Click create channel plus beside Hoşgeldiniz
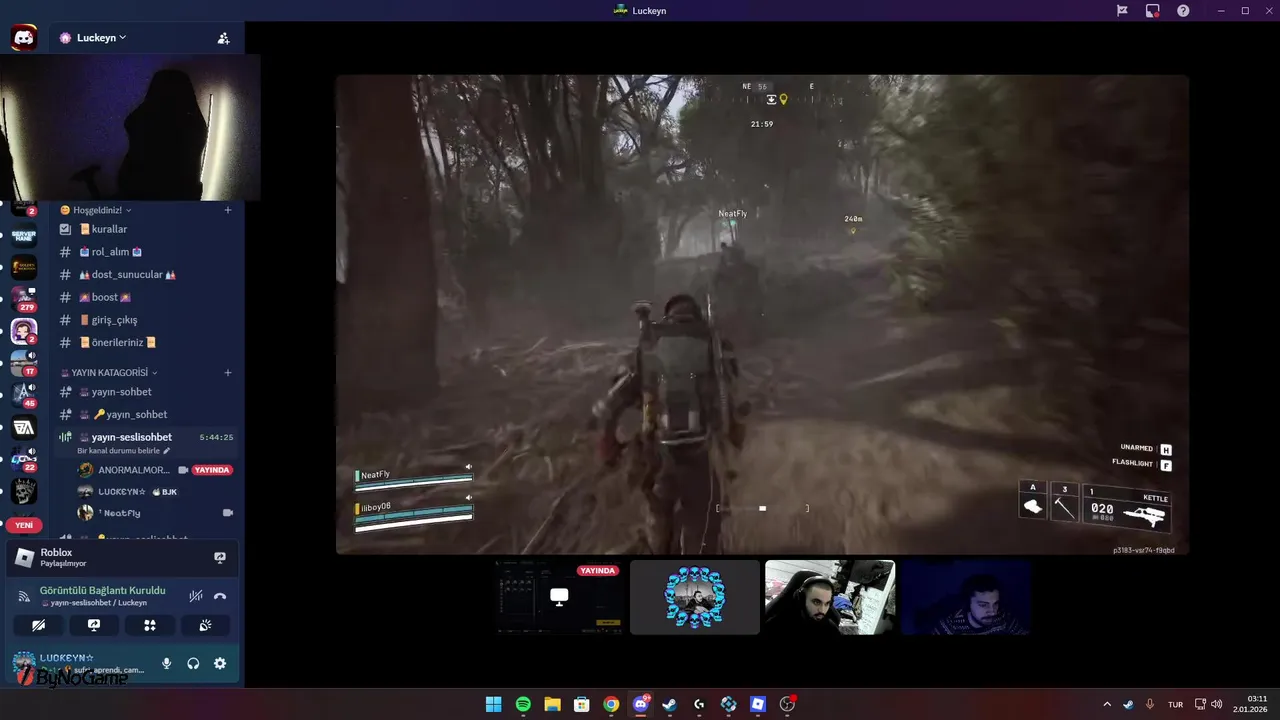Screen dimensions: 1280x720 point(228,210)
